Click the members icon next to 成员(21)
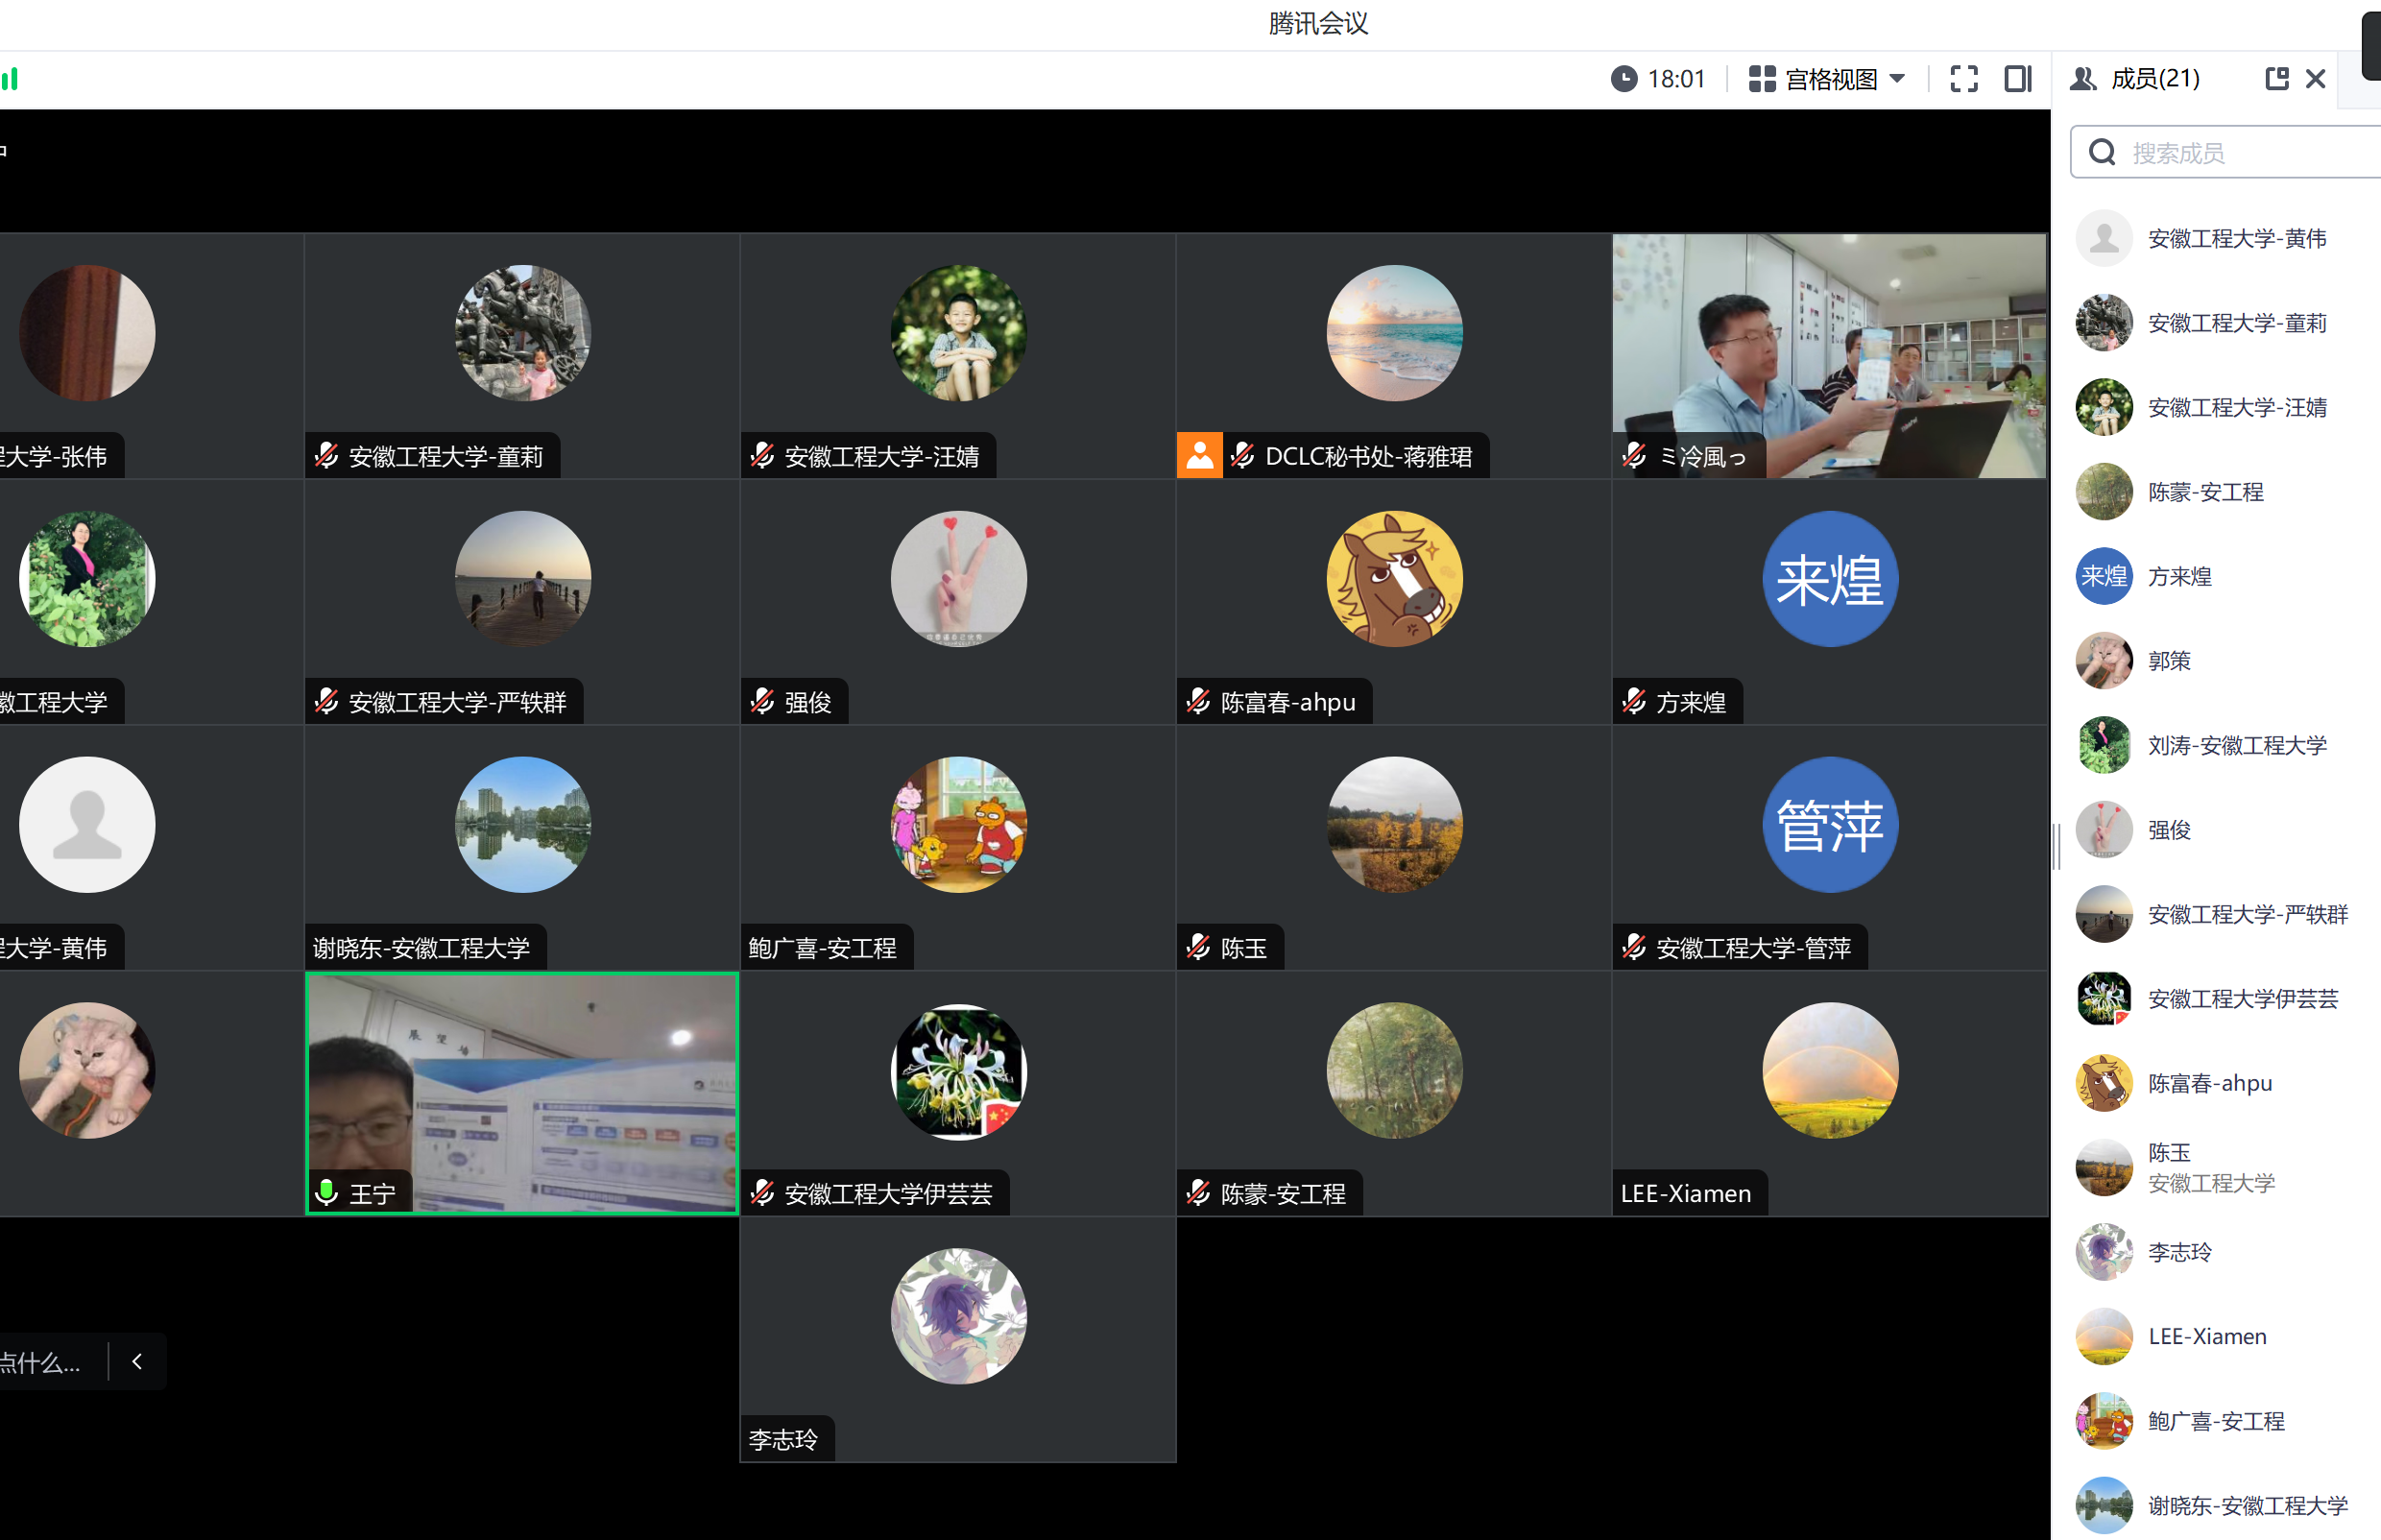The height and width of the screenshot is (1540, 2381). point(2083,79)
